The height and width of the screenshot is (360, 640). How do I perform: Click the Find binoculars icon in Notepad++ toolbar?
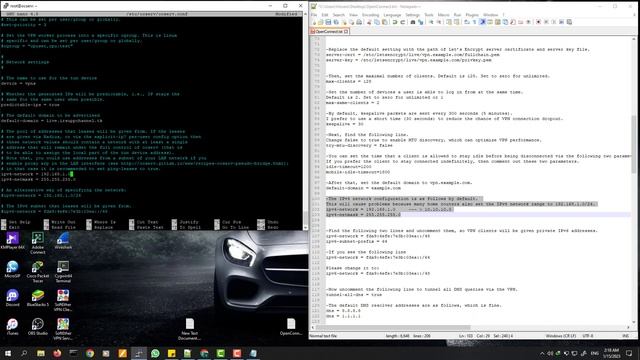point(413,22)
